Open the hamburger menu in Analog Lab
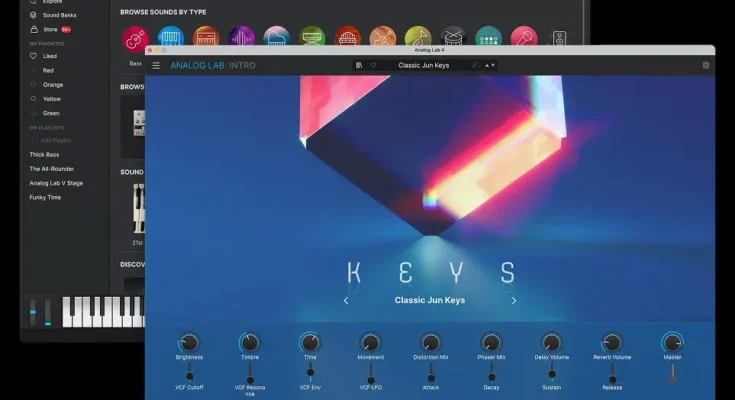This screenshot has width=735, height=400. [x=156, y=66]
